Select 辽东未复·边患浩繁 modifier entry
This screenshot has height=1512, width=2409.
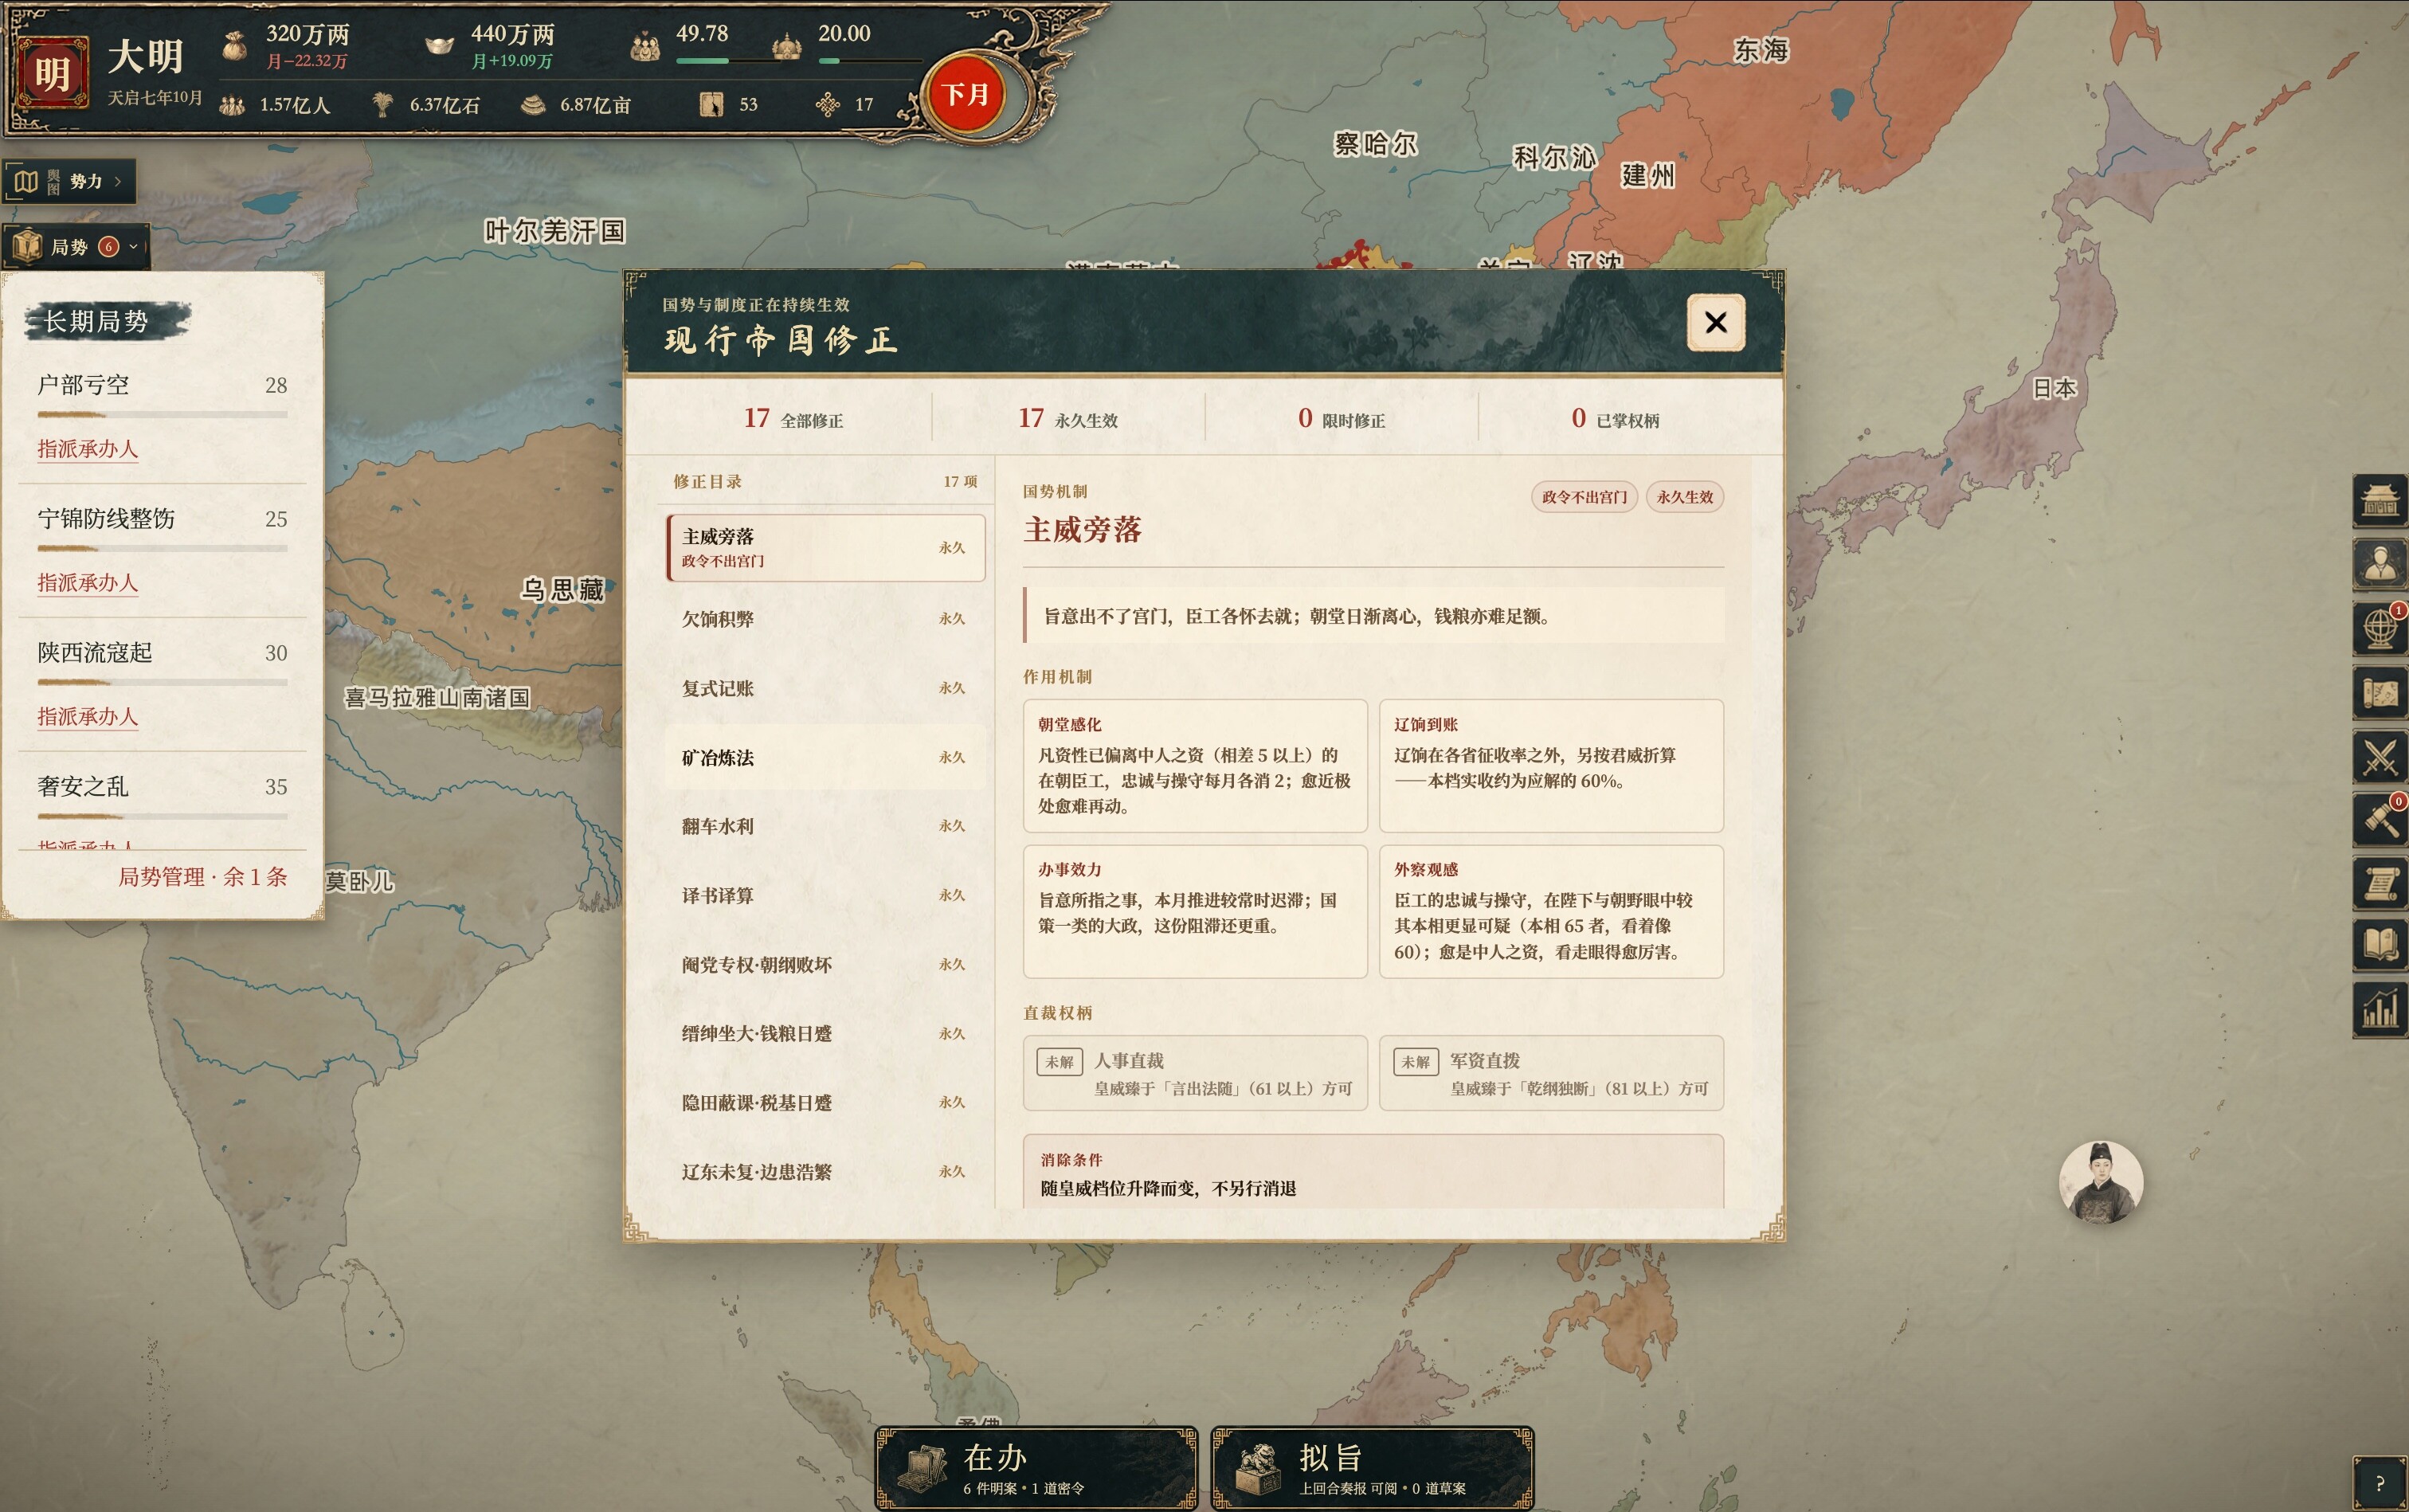(x=825, y=1172)
